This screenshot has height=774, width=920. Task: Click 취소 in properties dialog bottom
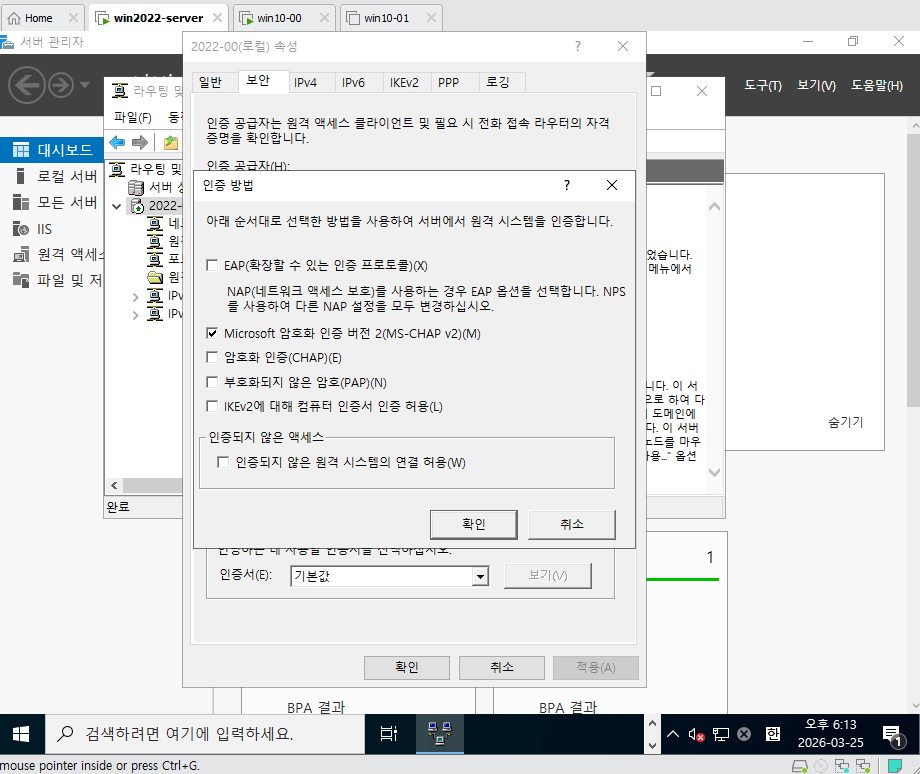coord(502,667)
